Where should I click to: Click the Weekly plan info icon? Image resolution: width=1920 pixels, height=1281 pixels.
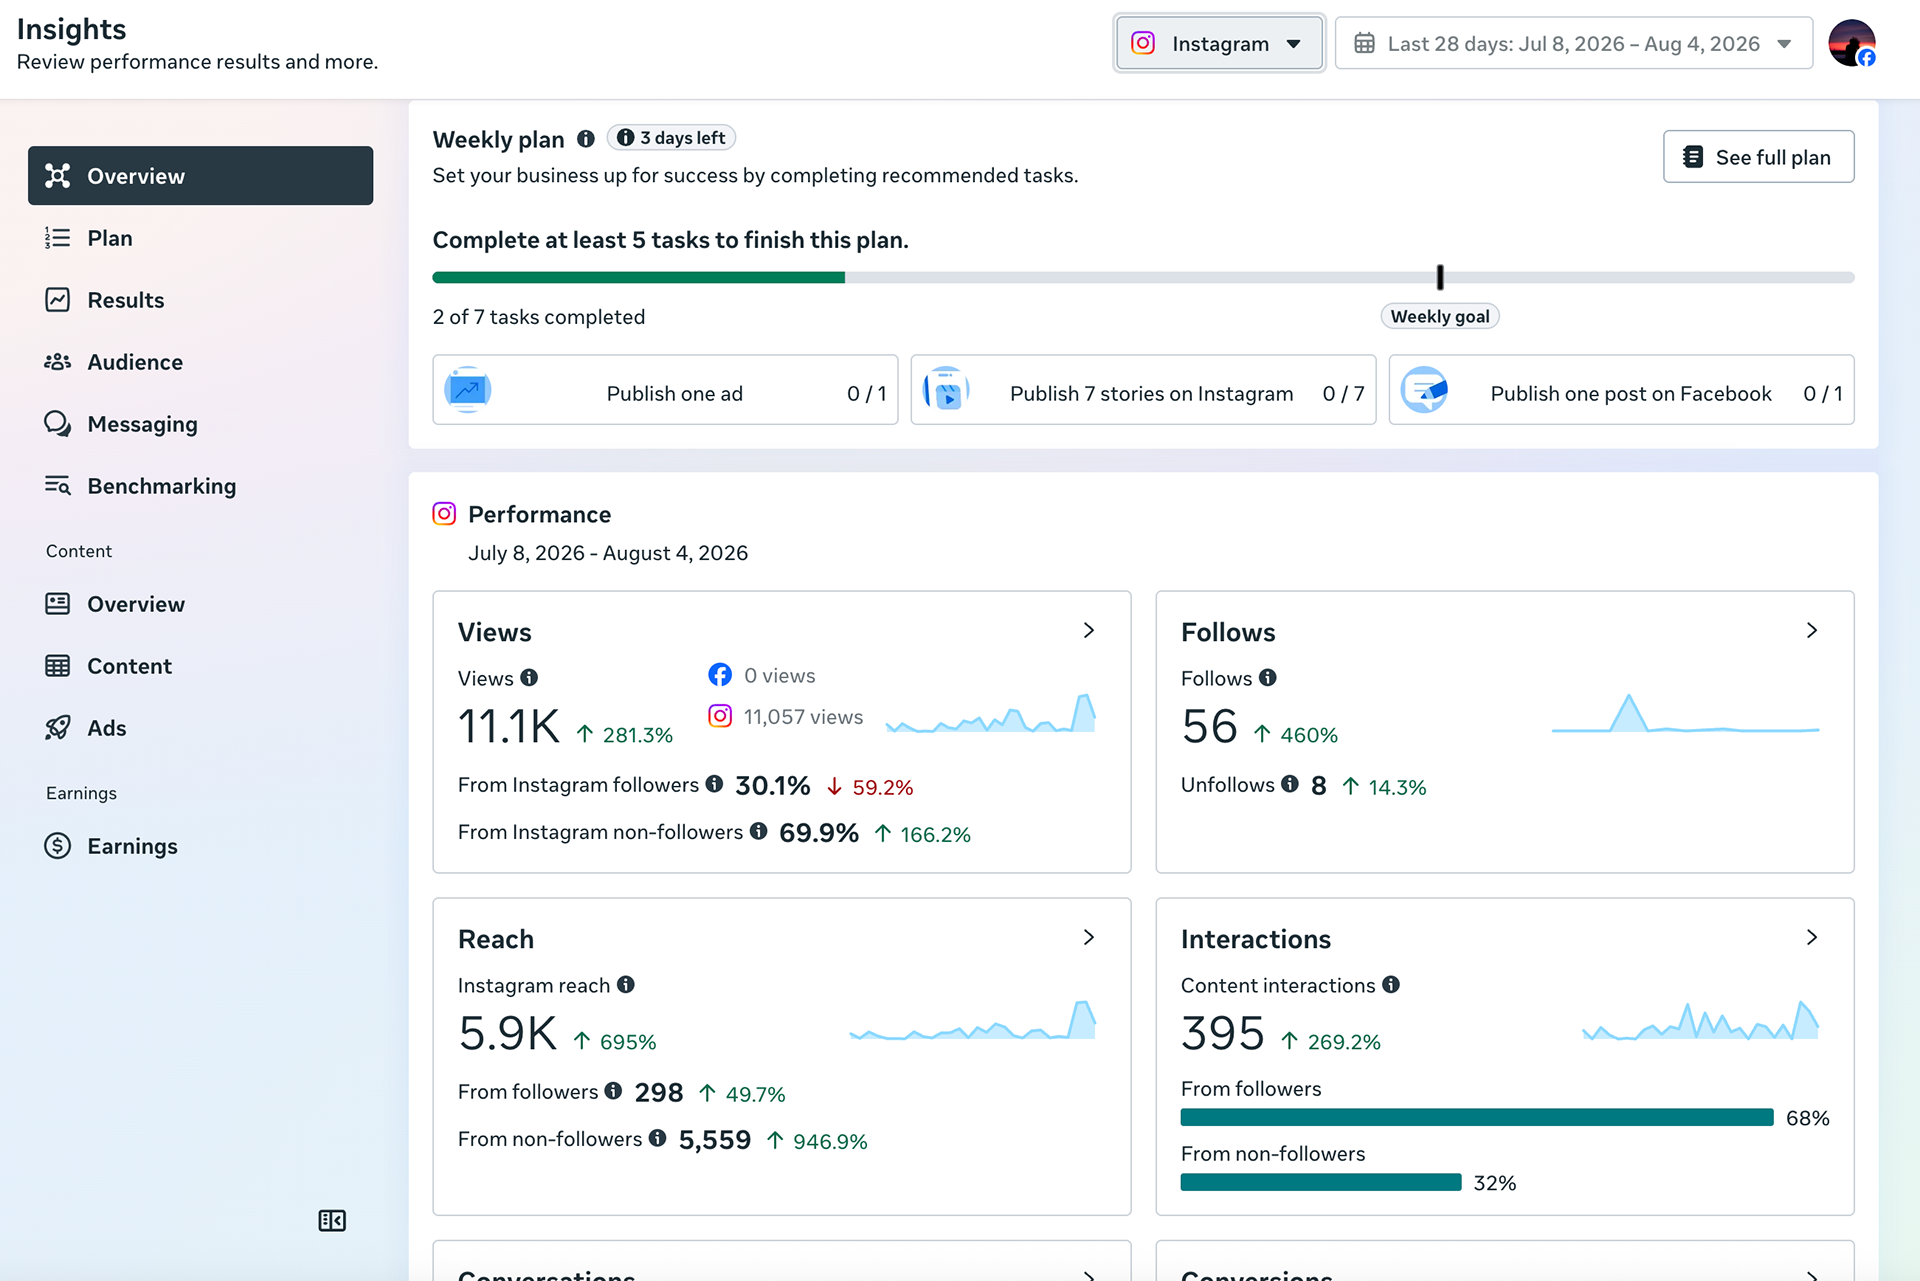(586, 139)
